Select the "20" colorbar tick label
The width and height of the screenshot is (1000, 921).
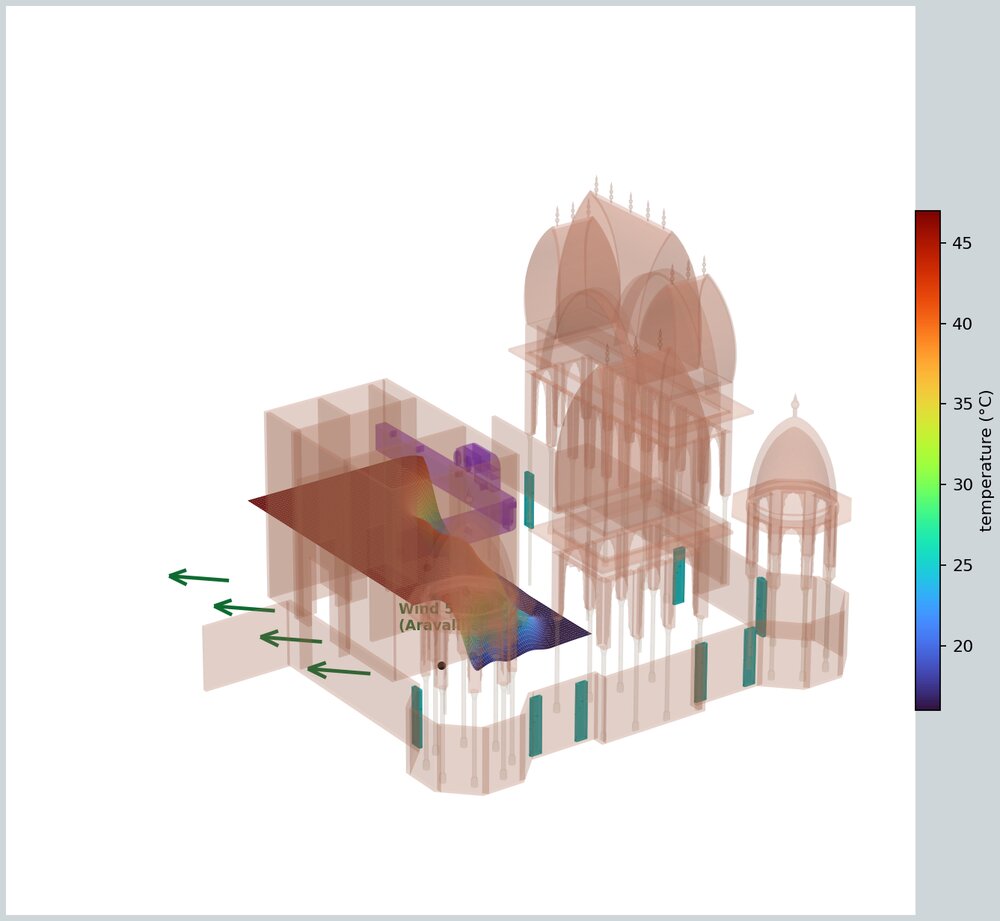click(x=962, y=646)
